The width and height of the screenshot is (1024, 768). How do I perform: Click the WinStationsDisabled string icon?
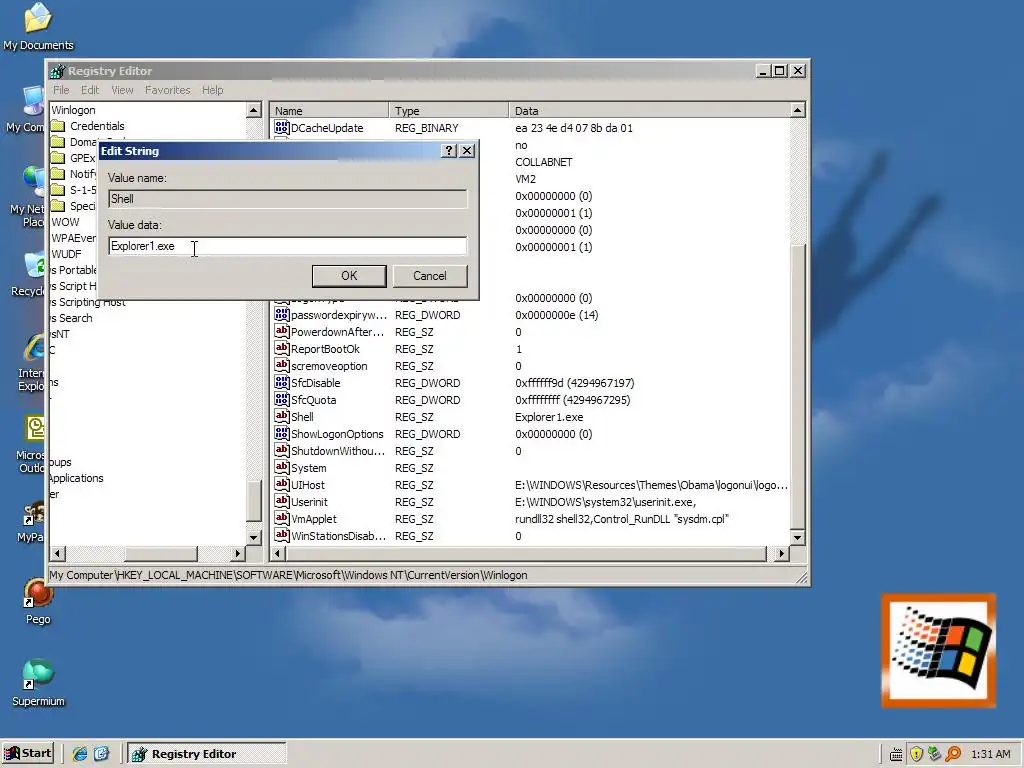[x=281, y=535]
